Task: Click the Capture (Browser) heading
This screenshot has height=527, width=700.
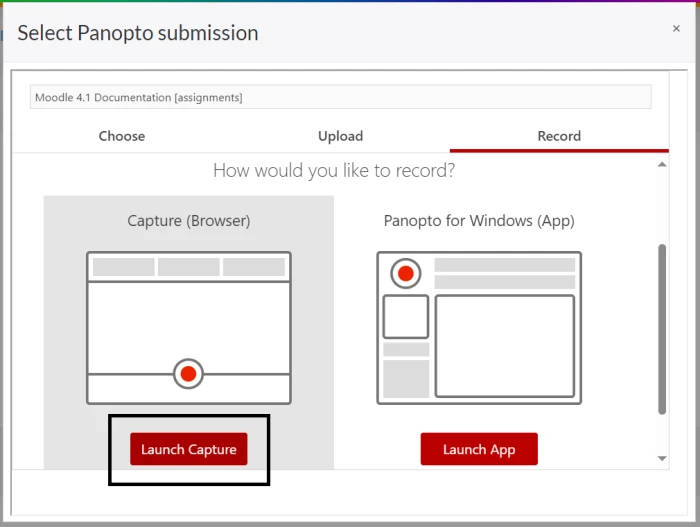Action: 189,221
